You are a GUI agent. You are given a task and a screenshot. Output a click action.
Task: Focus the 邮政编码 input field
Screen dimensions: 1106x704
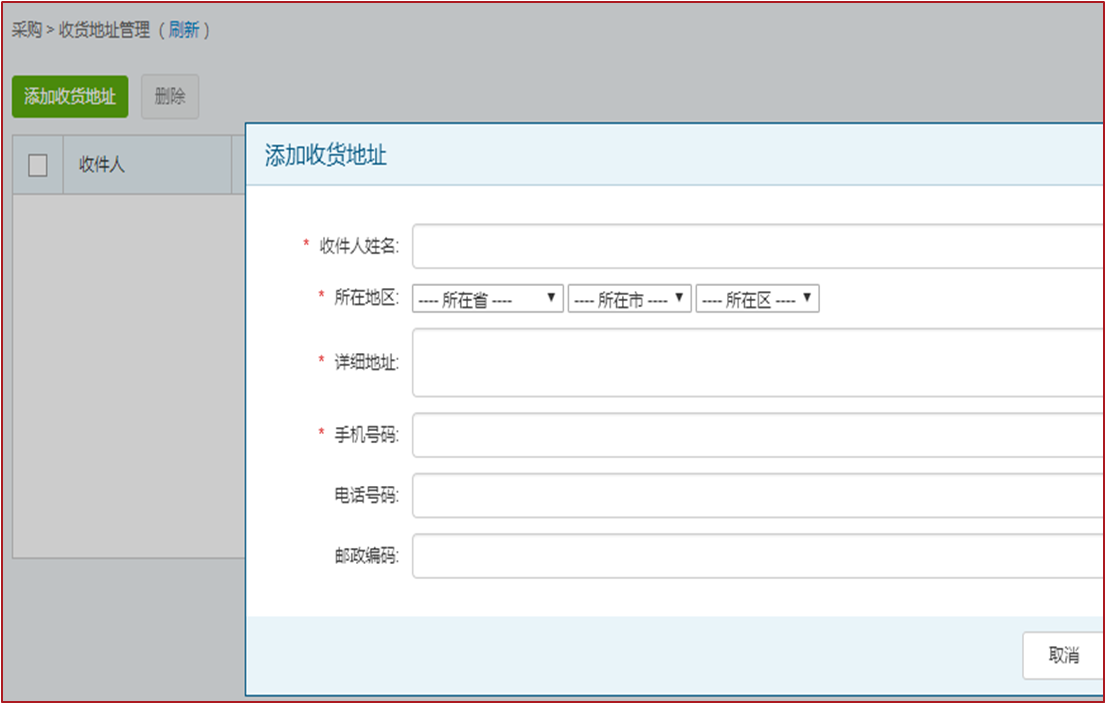[758, 556]
